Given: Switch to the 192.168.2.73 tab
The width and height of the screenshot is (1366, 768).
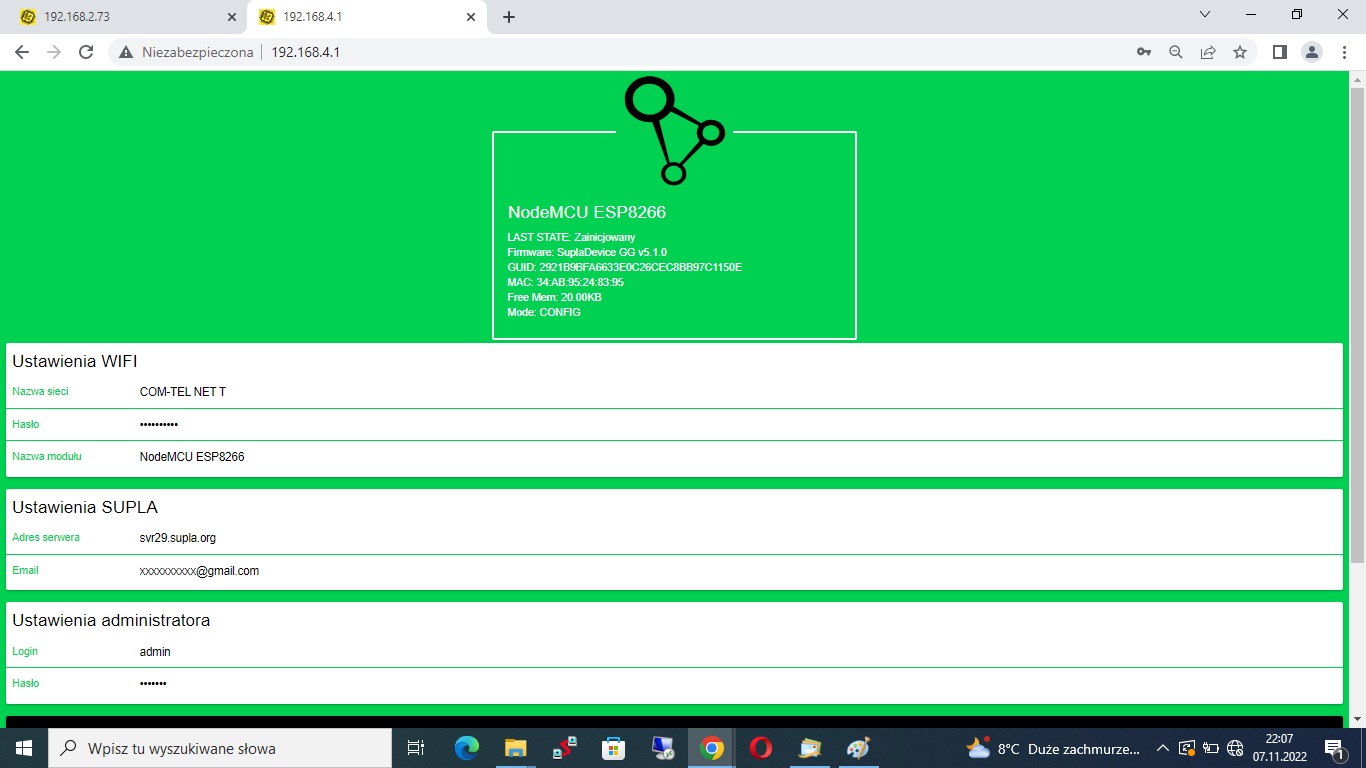Looking at the screenshot, I should pos(127,17).
